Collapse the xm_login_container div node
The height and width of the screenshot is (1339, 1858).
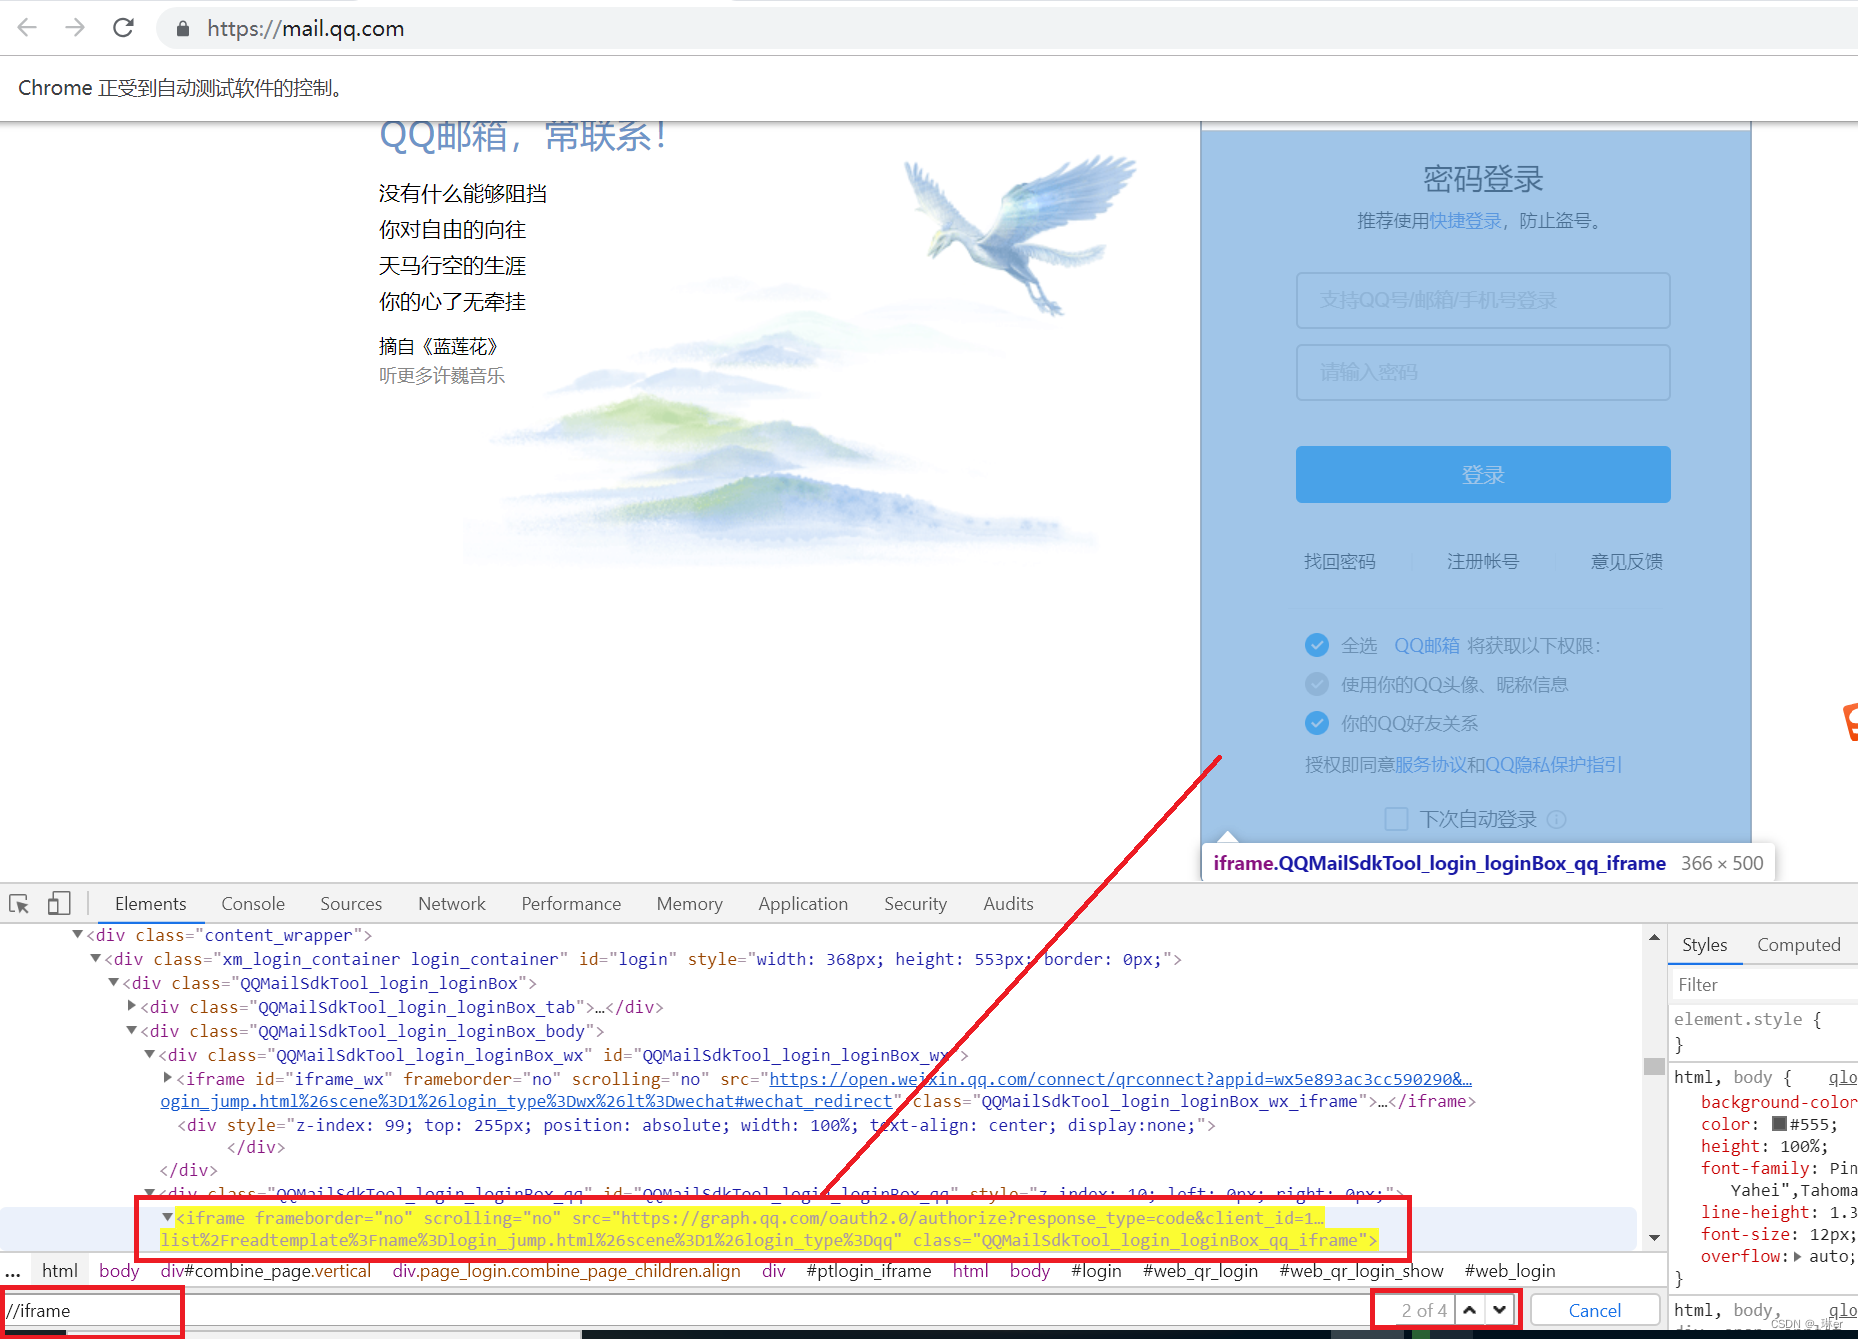[x=95, y=959]
